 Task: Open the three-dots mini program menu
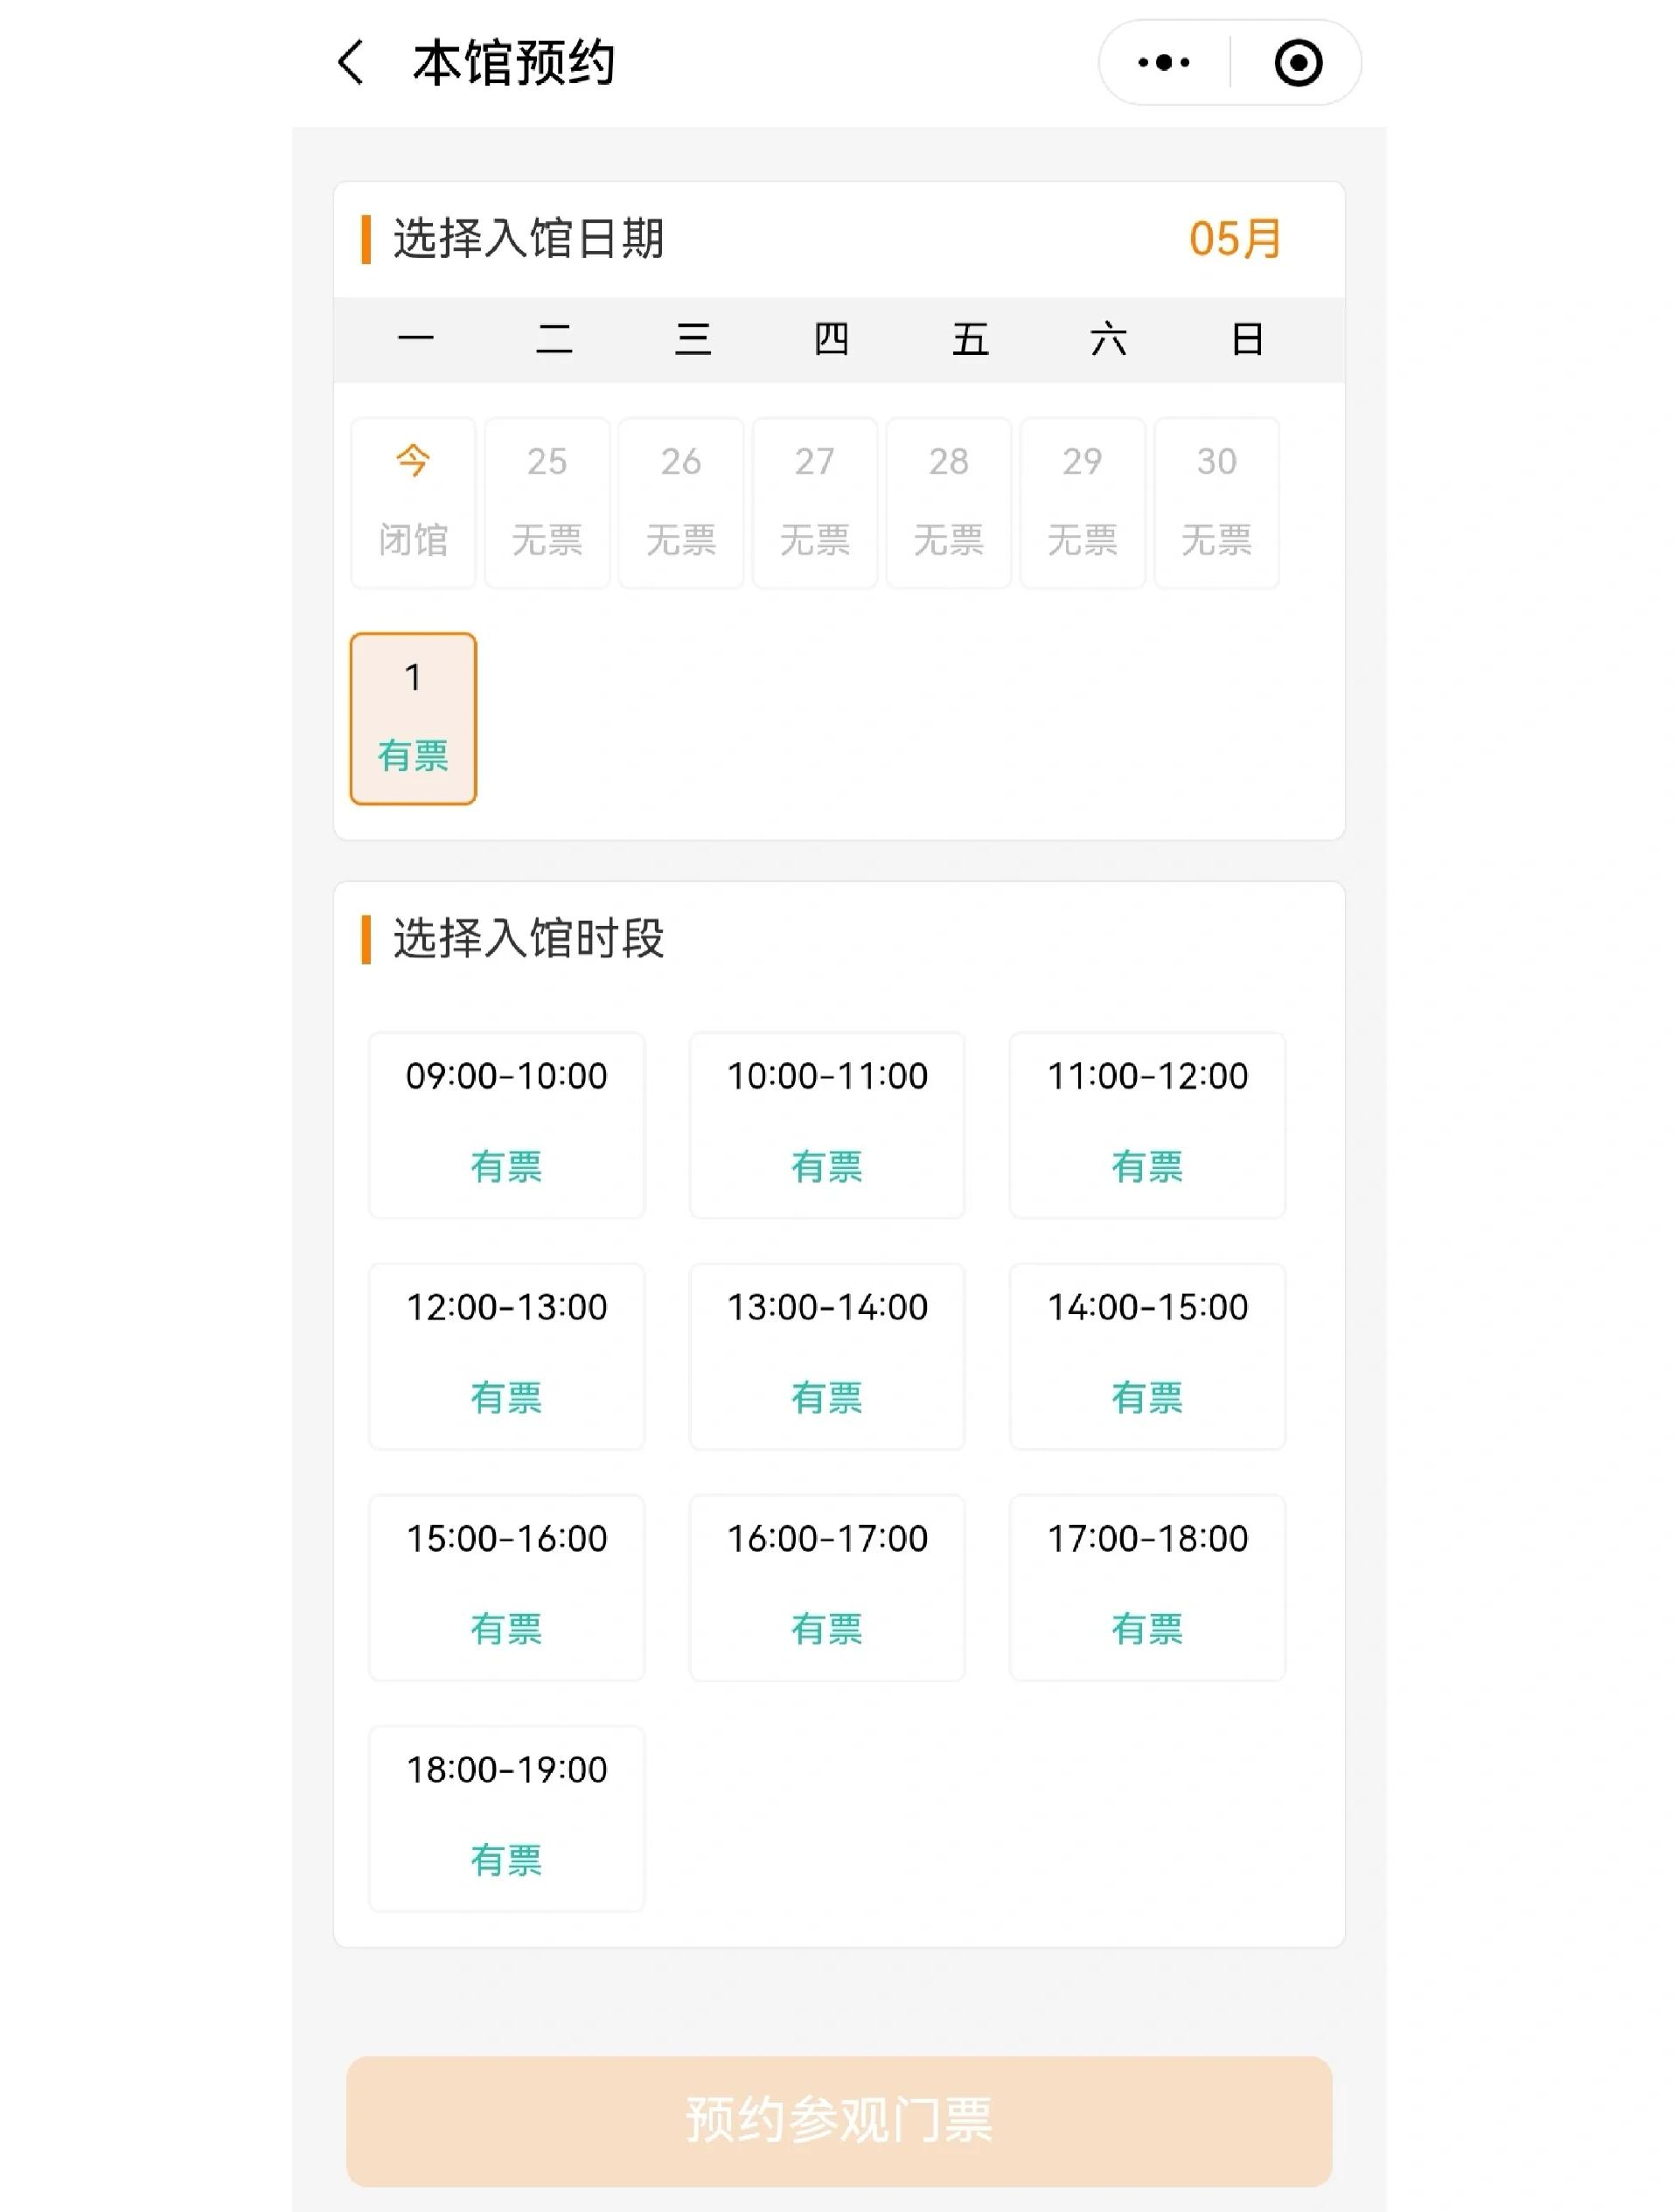[x=1164, y=62]
